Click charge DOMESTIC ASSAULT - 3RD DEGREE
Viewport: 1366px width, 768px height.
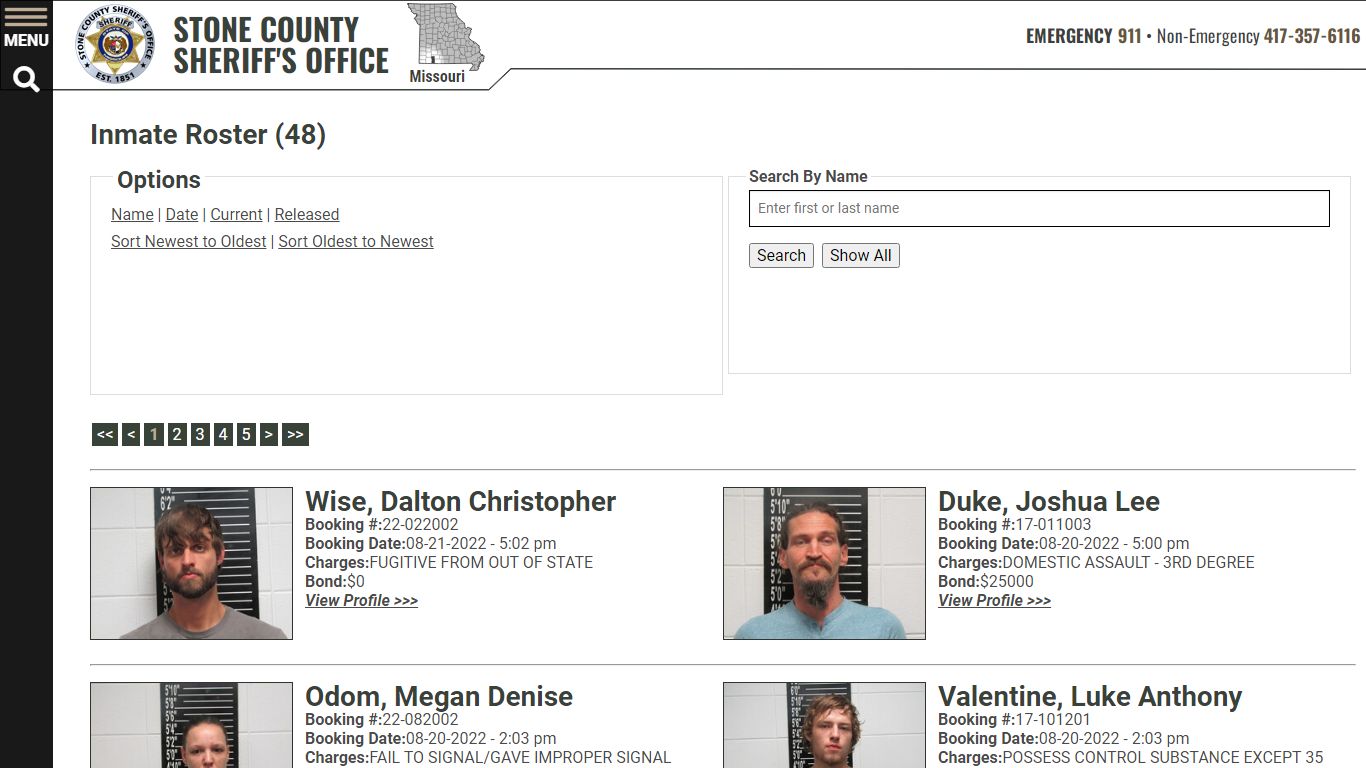pos(1128,562)
